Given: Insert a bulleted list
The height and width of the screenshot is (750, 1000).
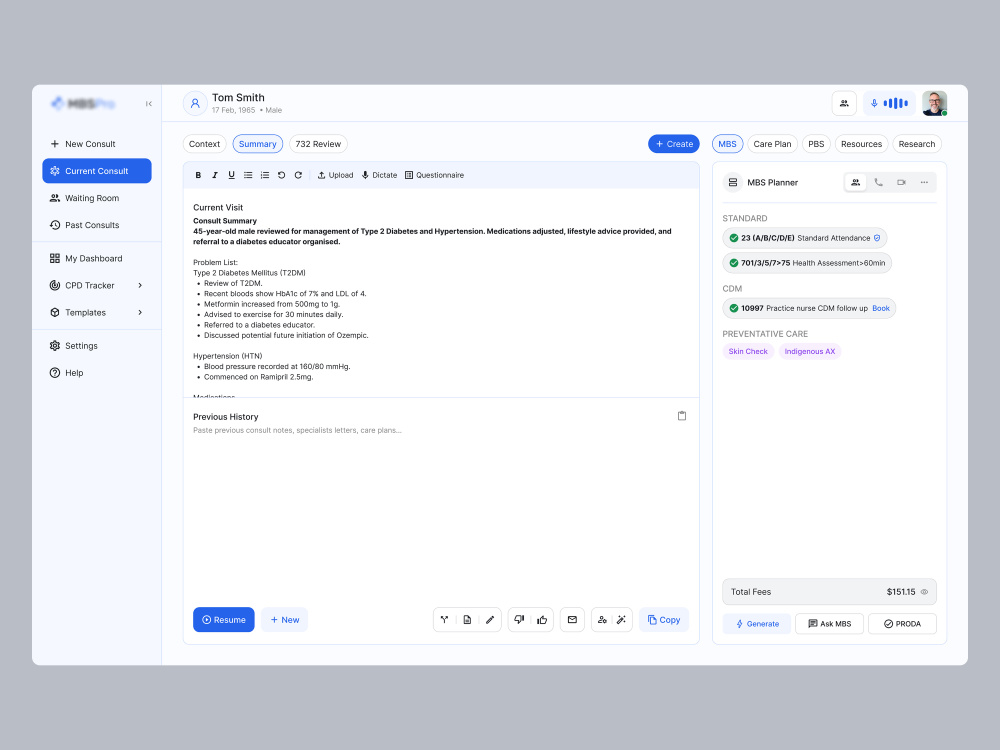Looking at the screenshot, I should point(248,175).
